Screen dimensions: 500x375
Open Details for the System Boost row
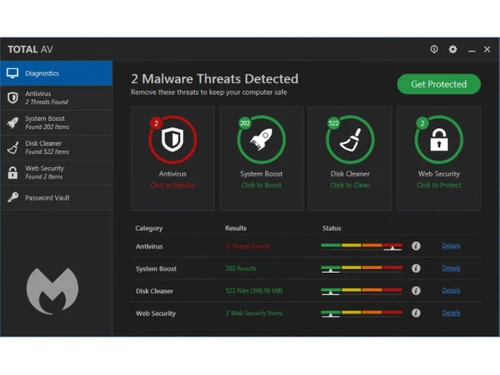click(x=451, y=268)
